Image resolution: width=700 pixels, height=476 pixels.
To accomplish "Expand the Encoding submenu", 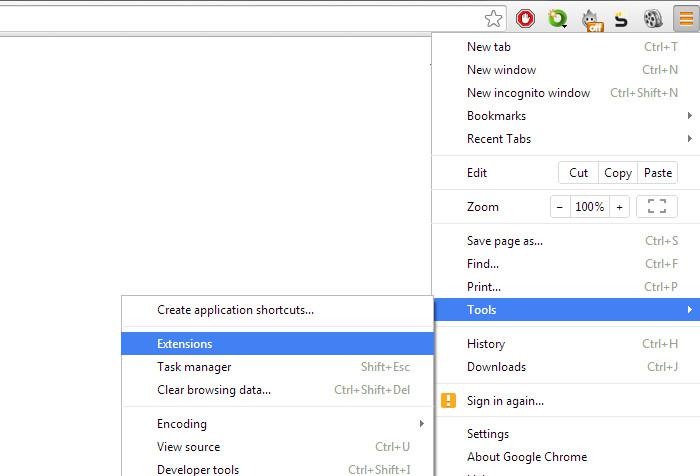I will tap(277, 424).
